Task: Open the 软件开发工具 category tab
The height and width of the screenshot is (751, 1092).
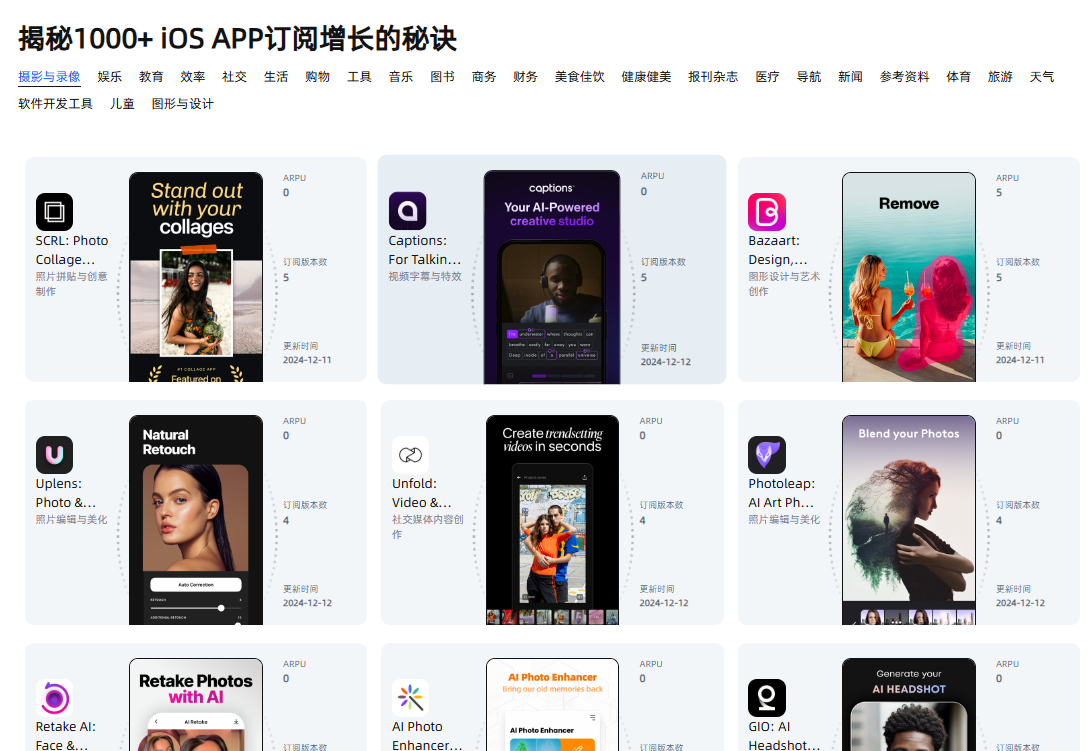Action: pyautogui.click(x=56, y=104)
